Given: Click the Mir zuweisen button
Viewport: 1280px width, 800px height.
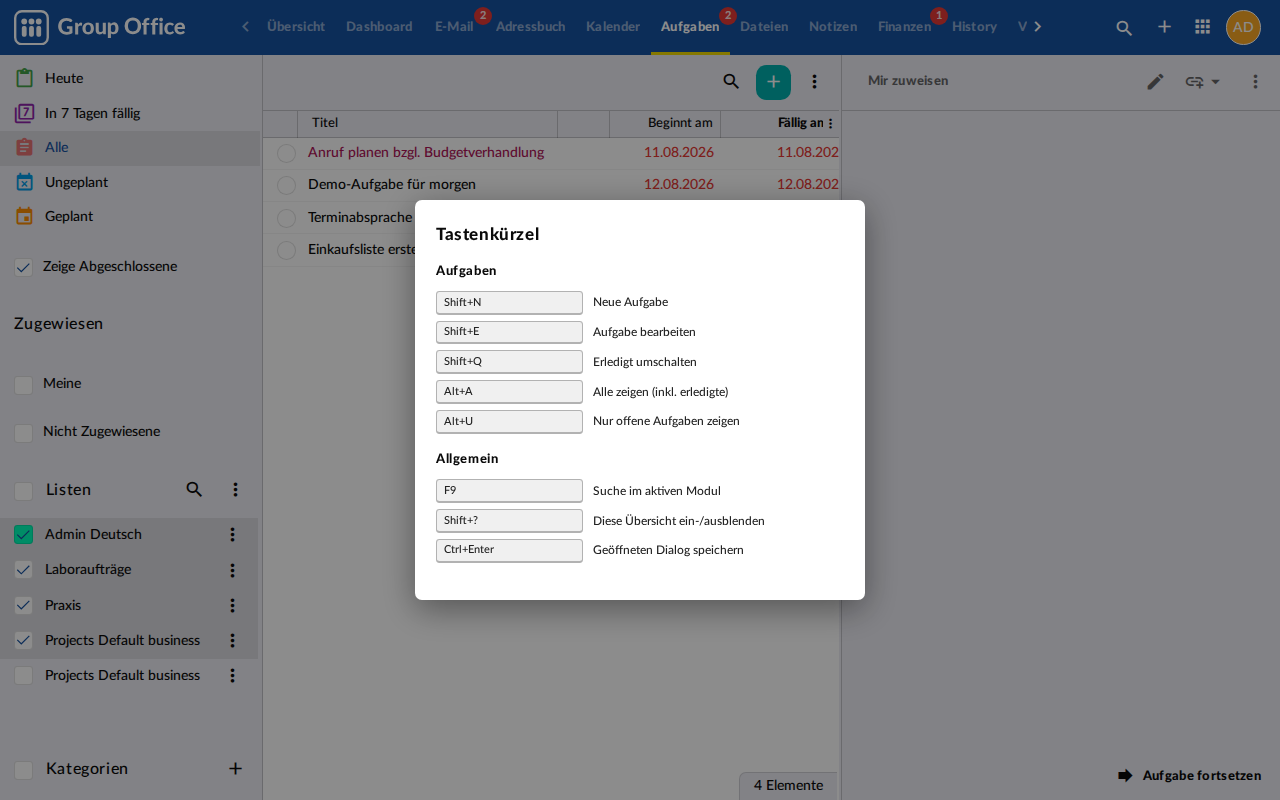Looking at the screenshot, I should pos(908,81).
